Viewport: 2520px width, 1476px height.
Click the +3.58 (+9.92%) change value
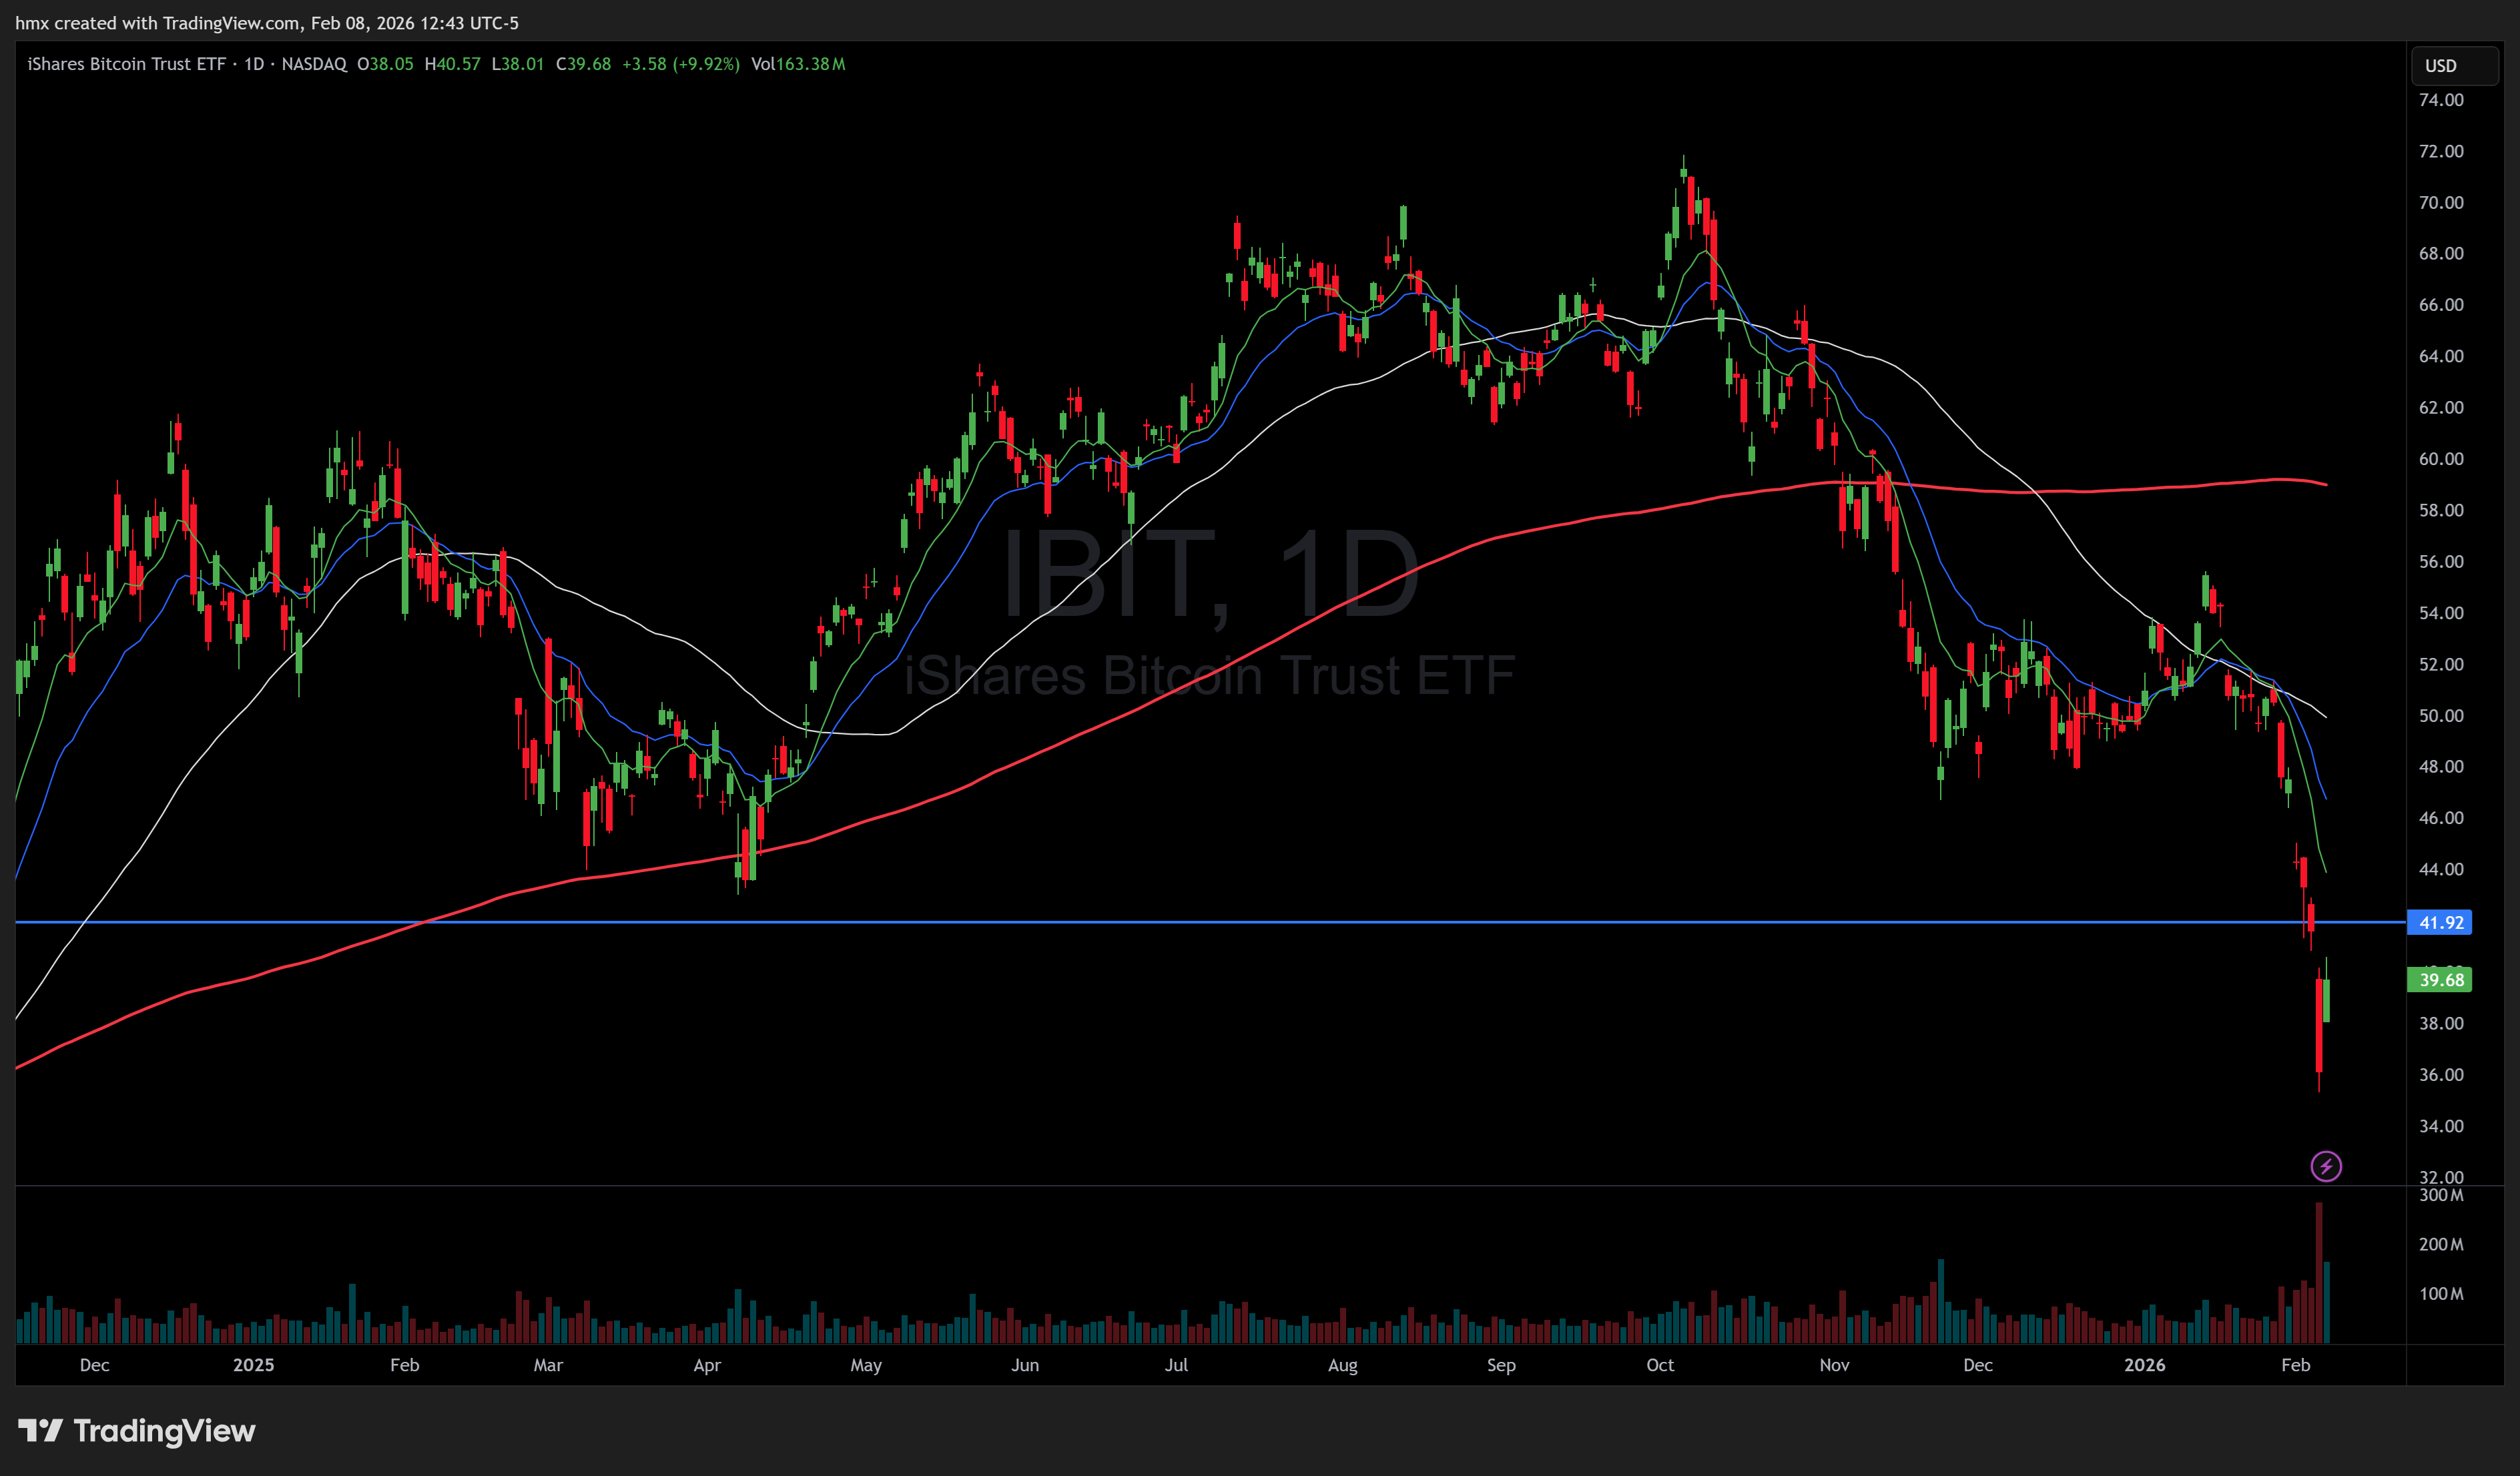(680, 64)
